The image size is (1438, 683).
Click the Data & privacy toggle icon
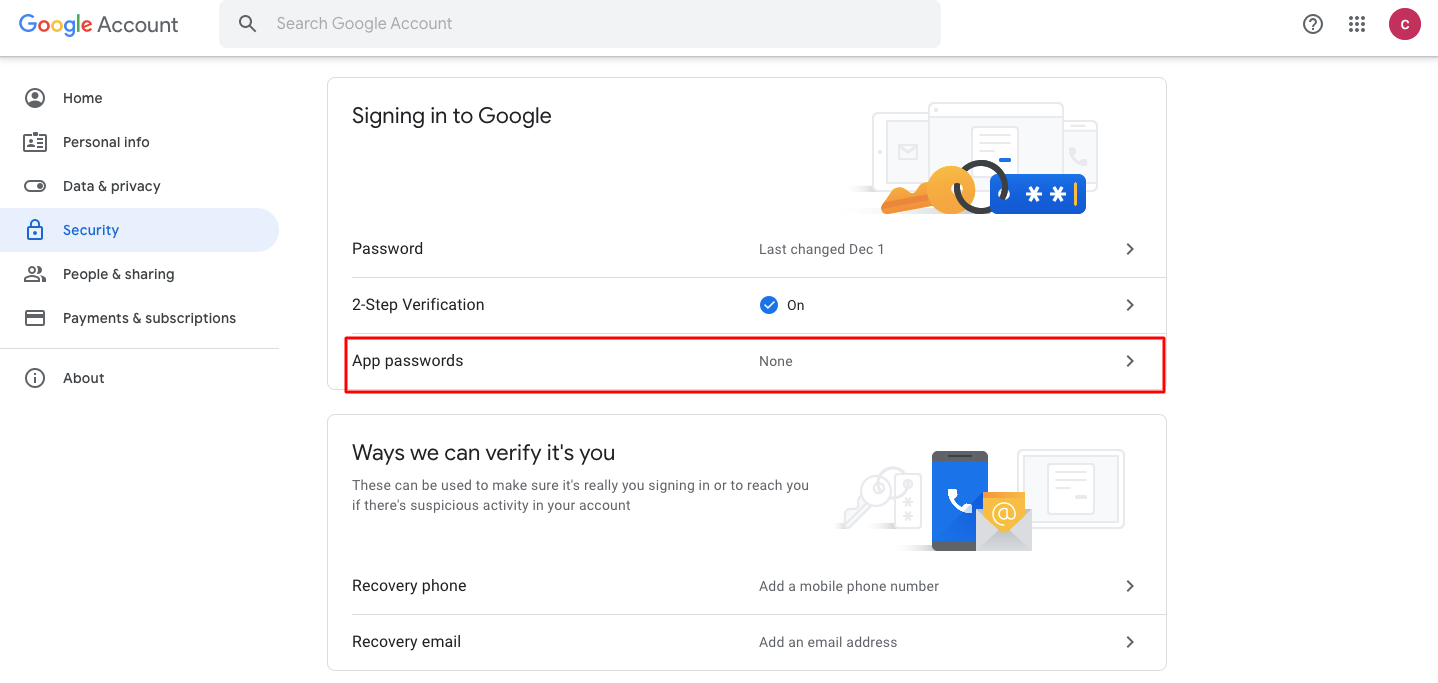tap(35, 186)
